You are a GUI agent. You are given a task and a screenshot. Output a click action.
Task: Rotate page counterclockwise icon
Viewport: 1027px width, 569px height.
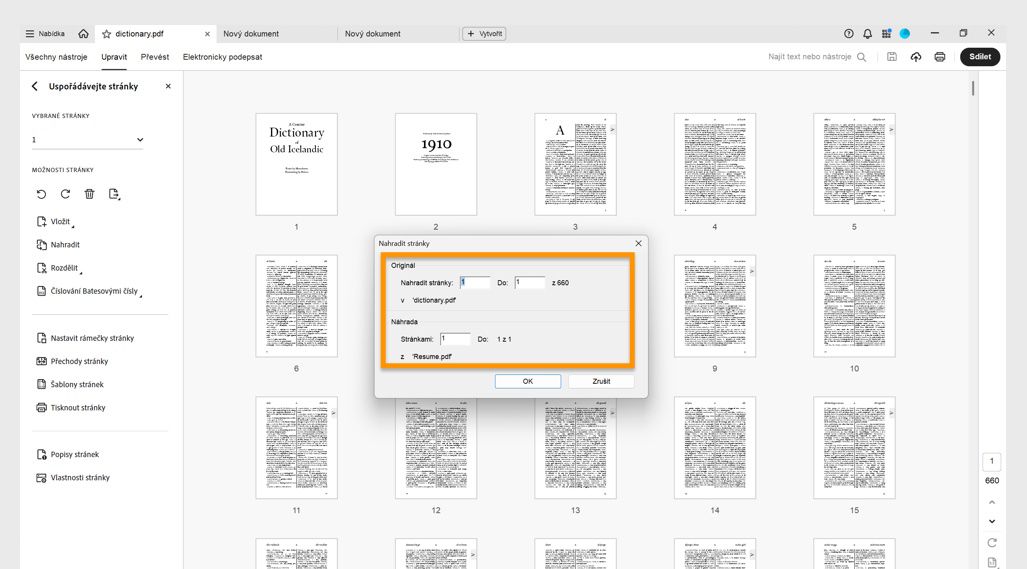(41, 194)
